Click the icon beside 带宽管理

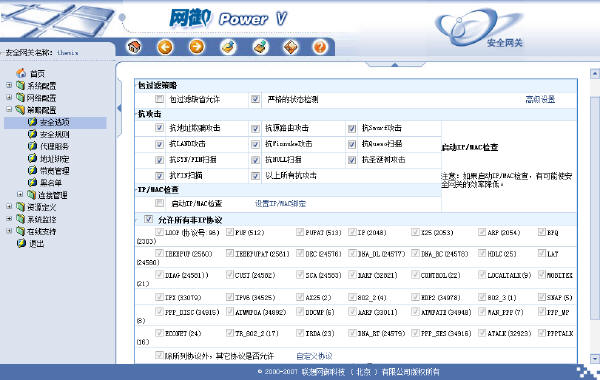tap(33, 170)
